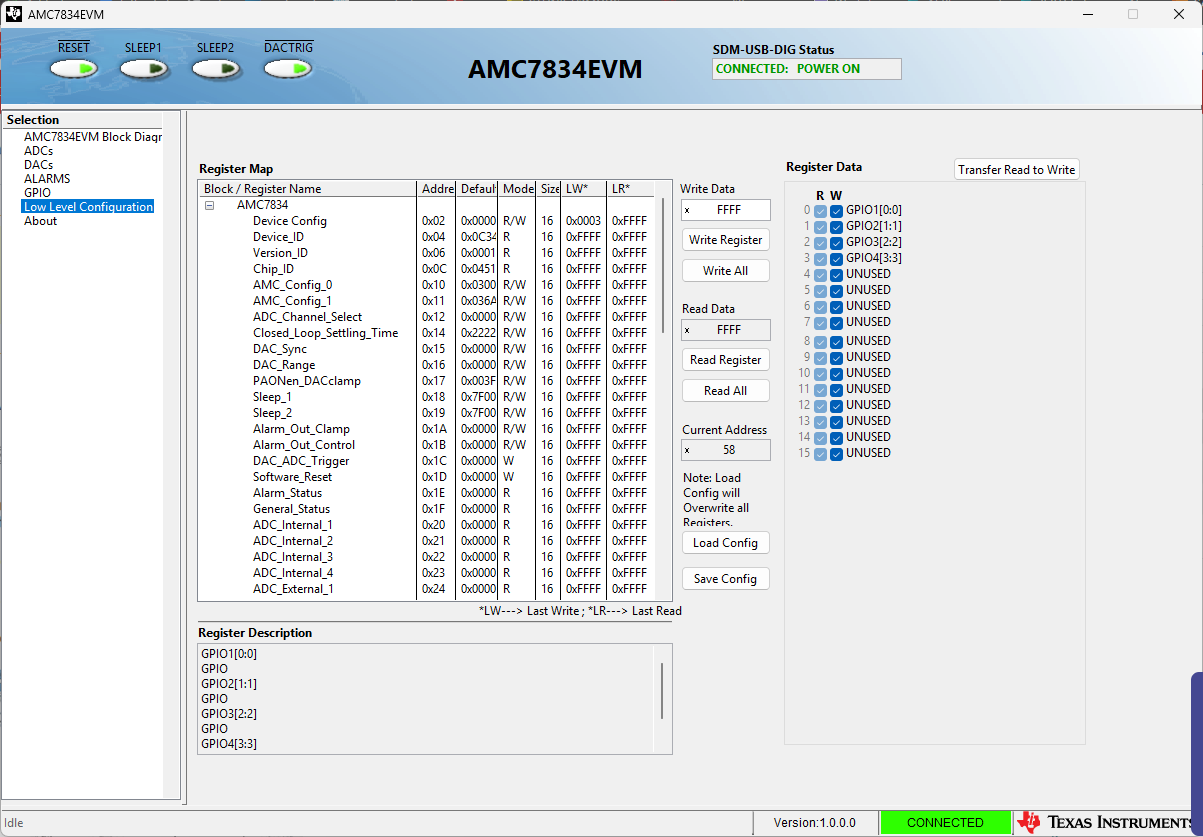Click Transfer Read to Write button
The image size is (1203, 837).
pos(1017,170)
